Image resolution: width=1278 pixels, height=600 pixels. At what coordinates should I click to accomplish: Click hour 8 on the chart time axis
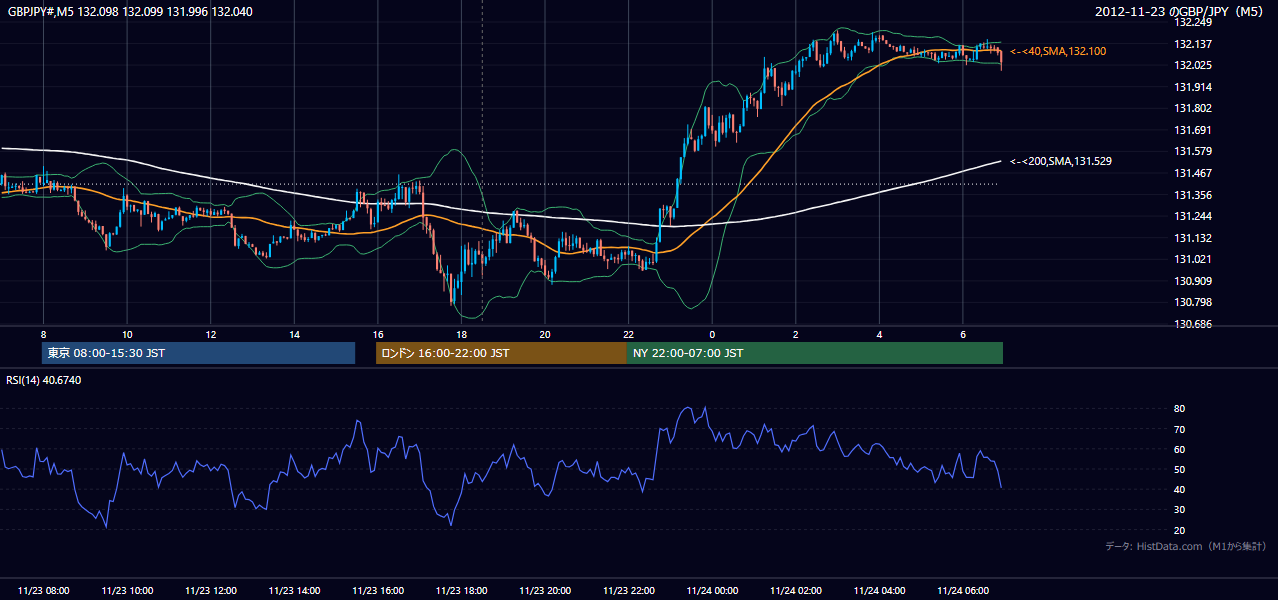(x=43, y=334)
